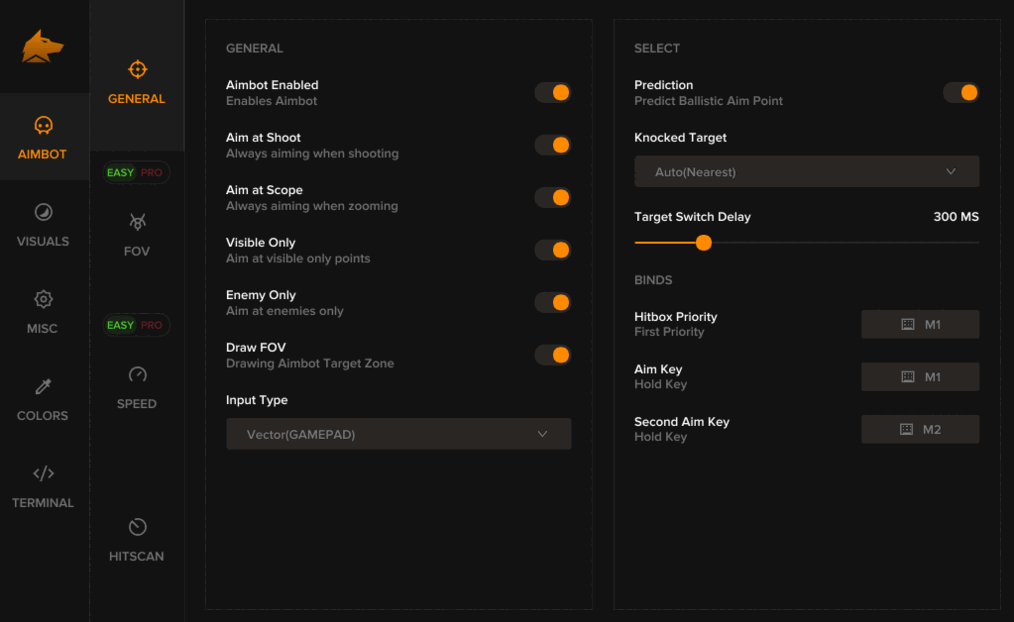Open the Visuals section icon

pyautogui.click(x=43, y=212)
